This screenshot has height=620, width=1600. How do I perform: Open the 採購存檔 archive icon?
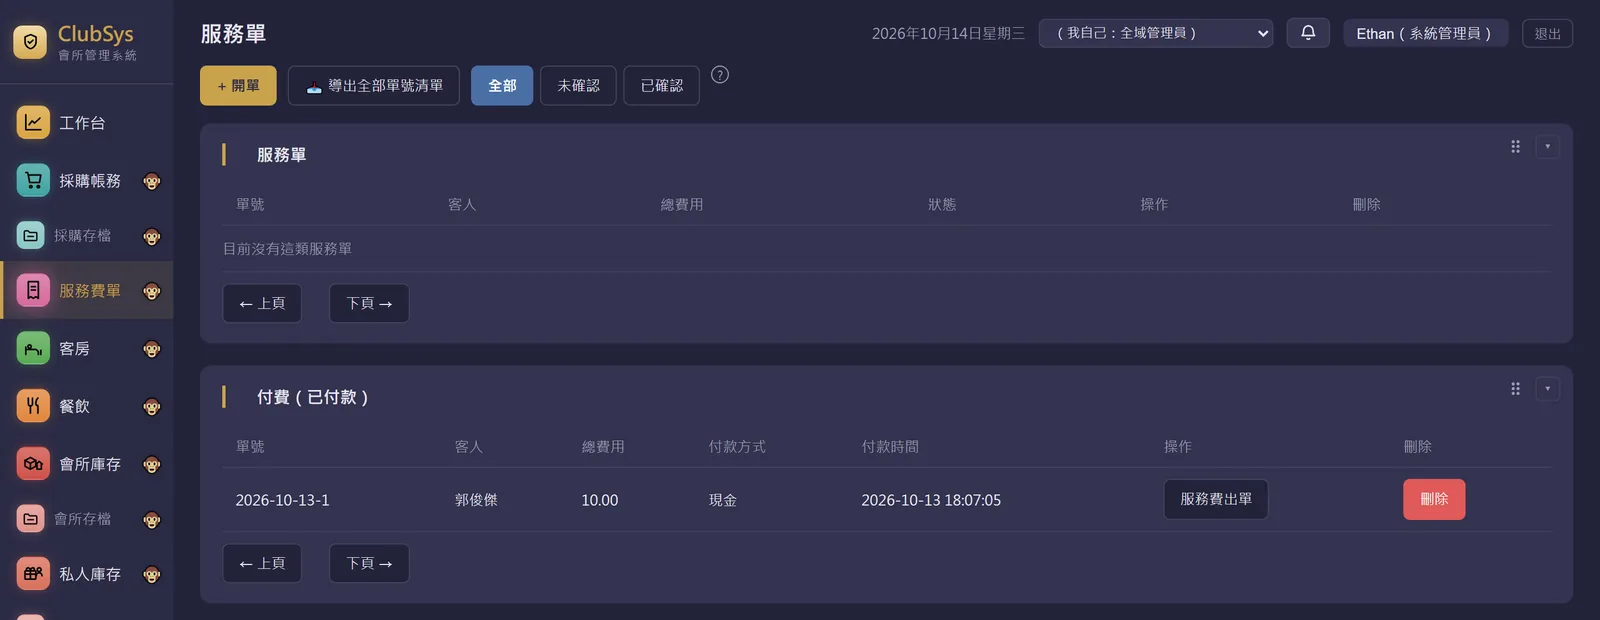click(31, 236)
